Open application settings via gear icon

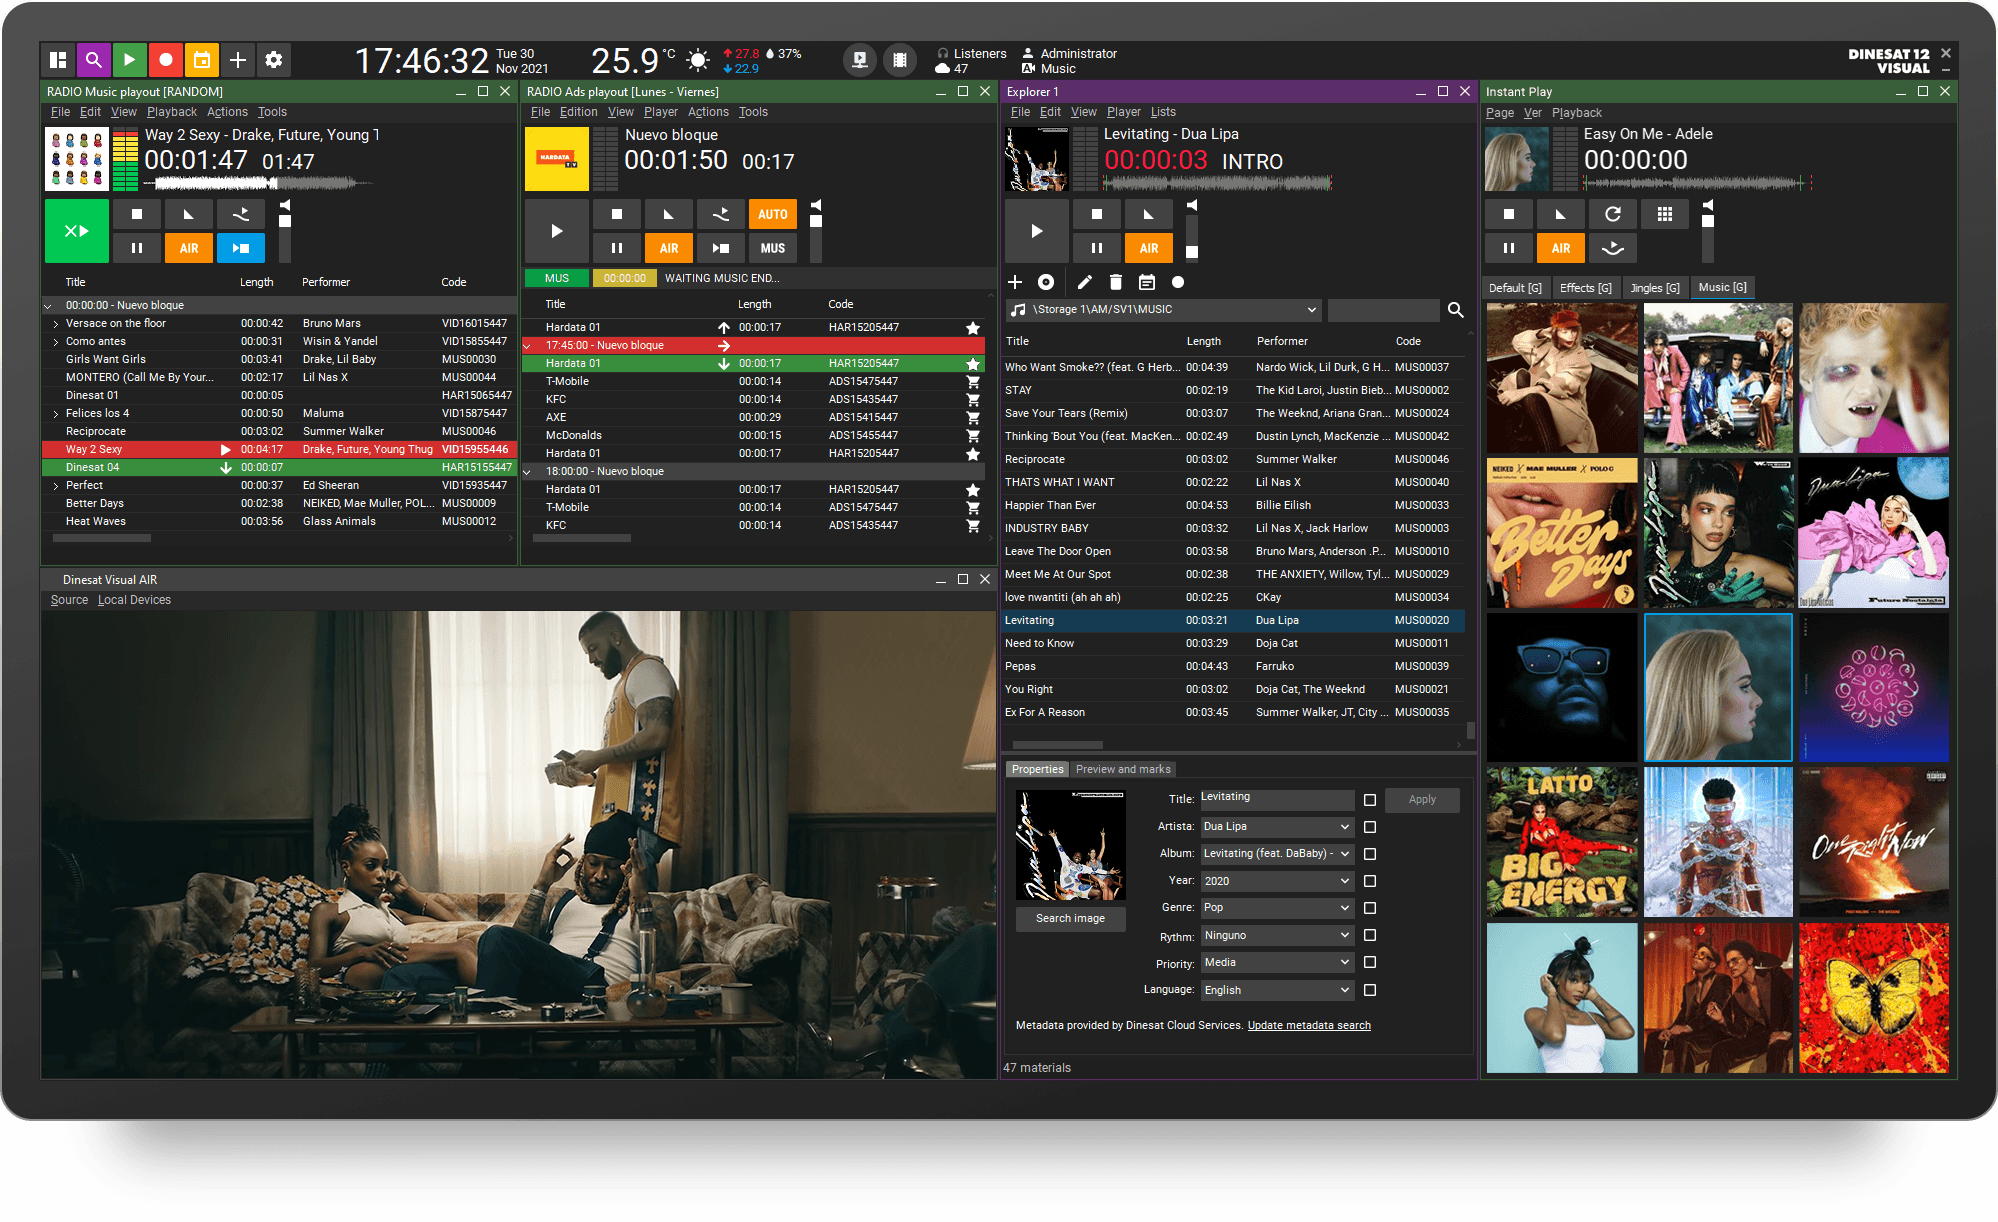click(274, 60)
